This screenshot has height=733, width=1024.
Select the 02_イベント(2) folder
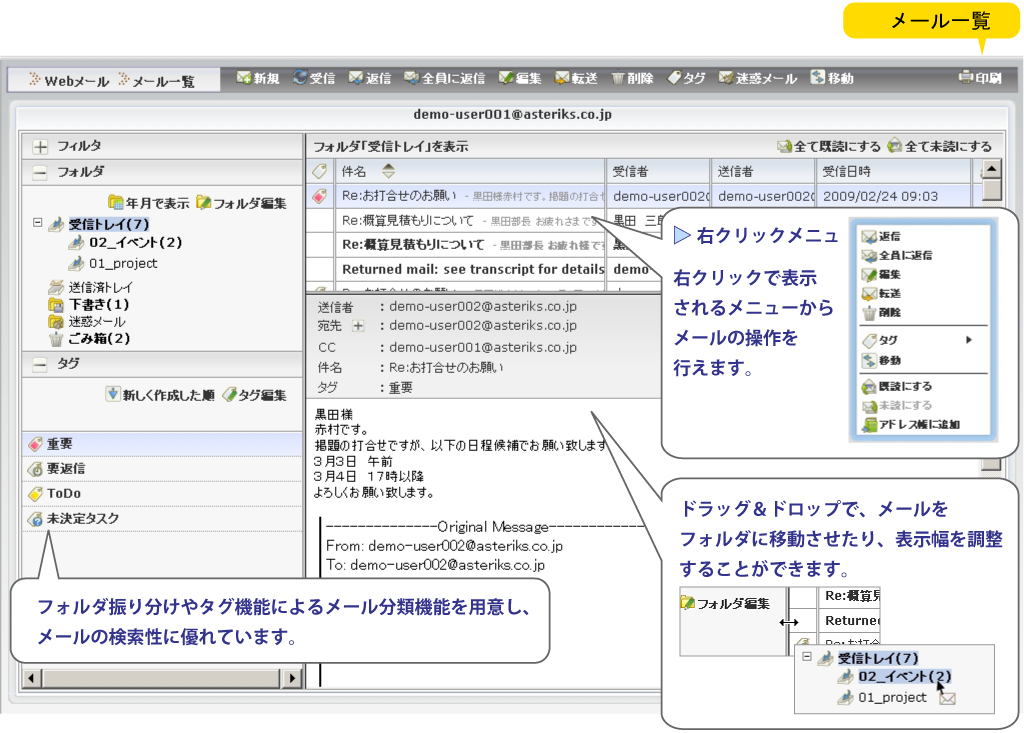point(135,242)
